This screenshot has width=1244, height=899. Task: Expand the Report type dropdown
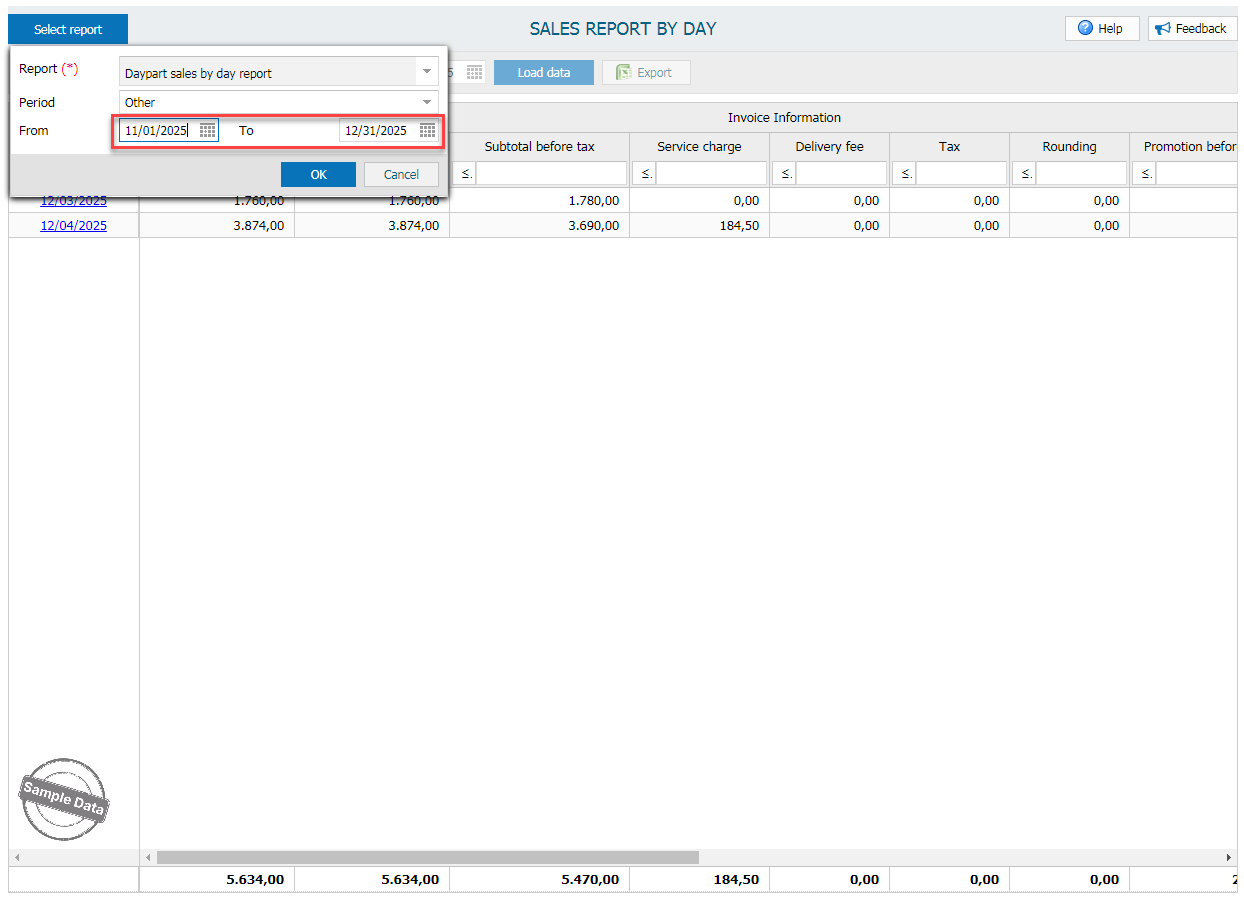[x=427, y=72]
